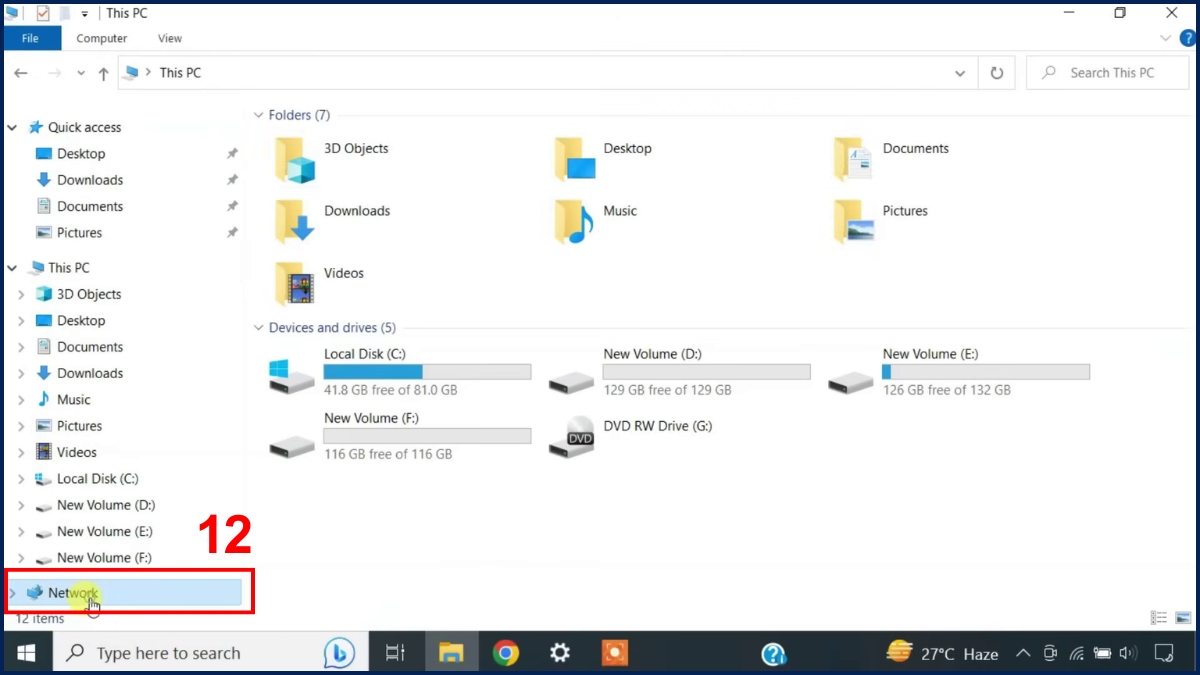Click the Refresh button in address bar
Screen dimensions: 1200x675
(x=996, y=73)
